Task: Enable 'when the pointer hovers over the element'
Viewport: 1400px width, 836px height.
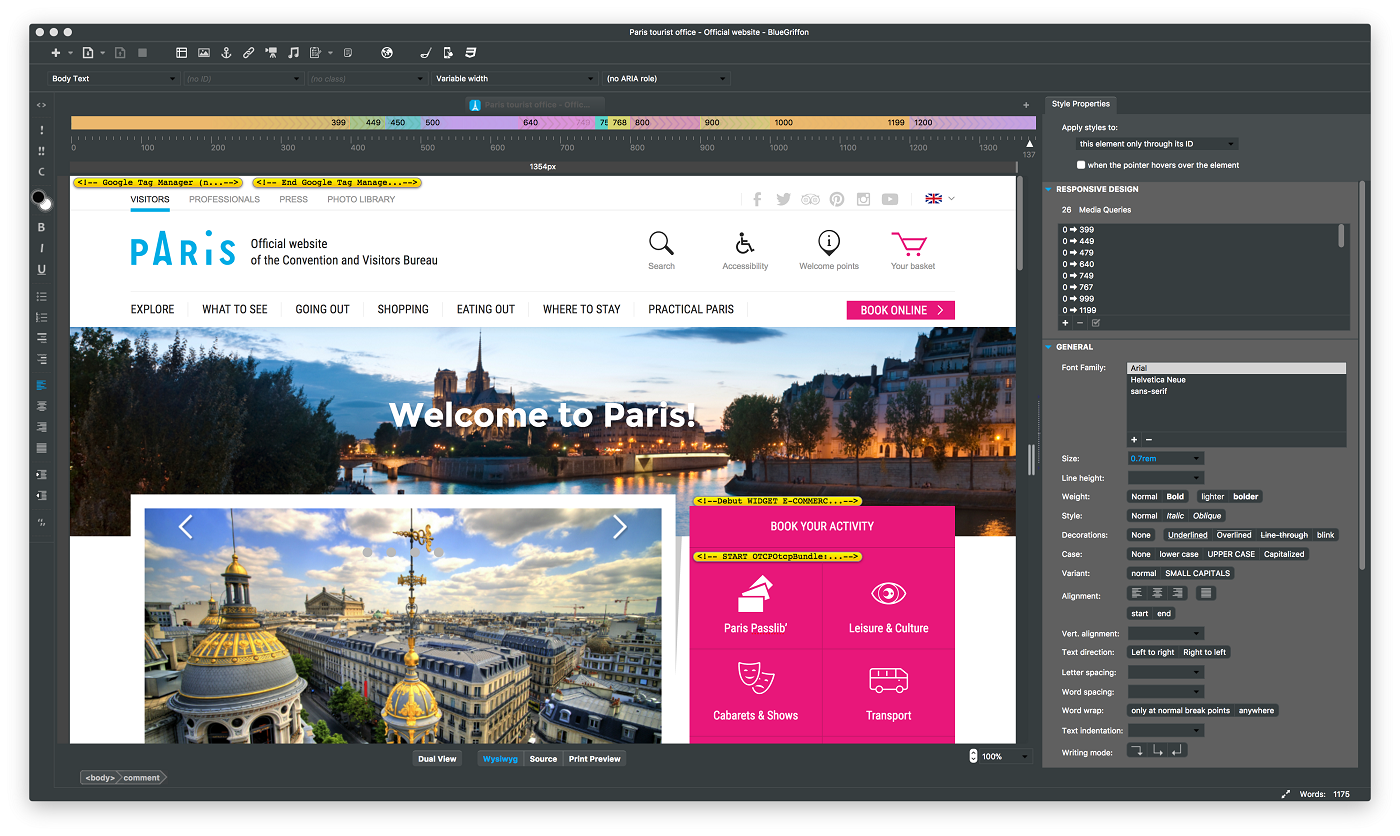Action: tap(1081, 165)
